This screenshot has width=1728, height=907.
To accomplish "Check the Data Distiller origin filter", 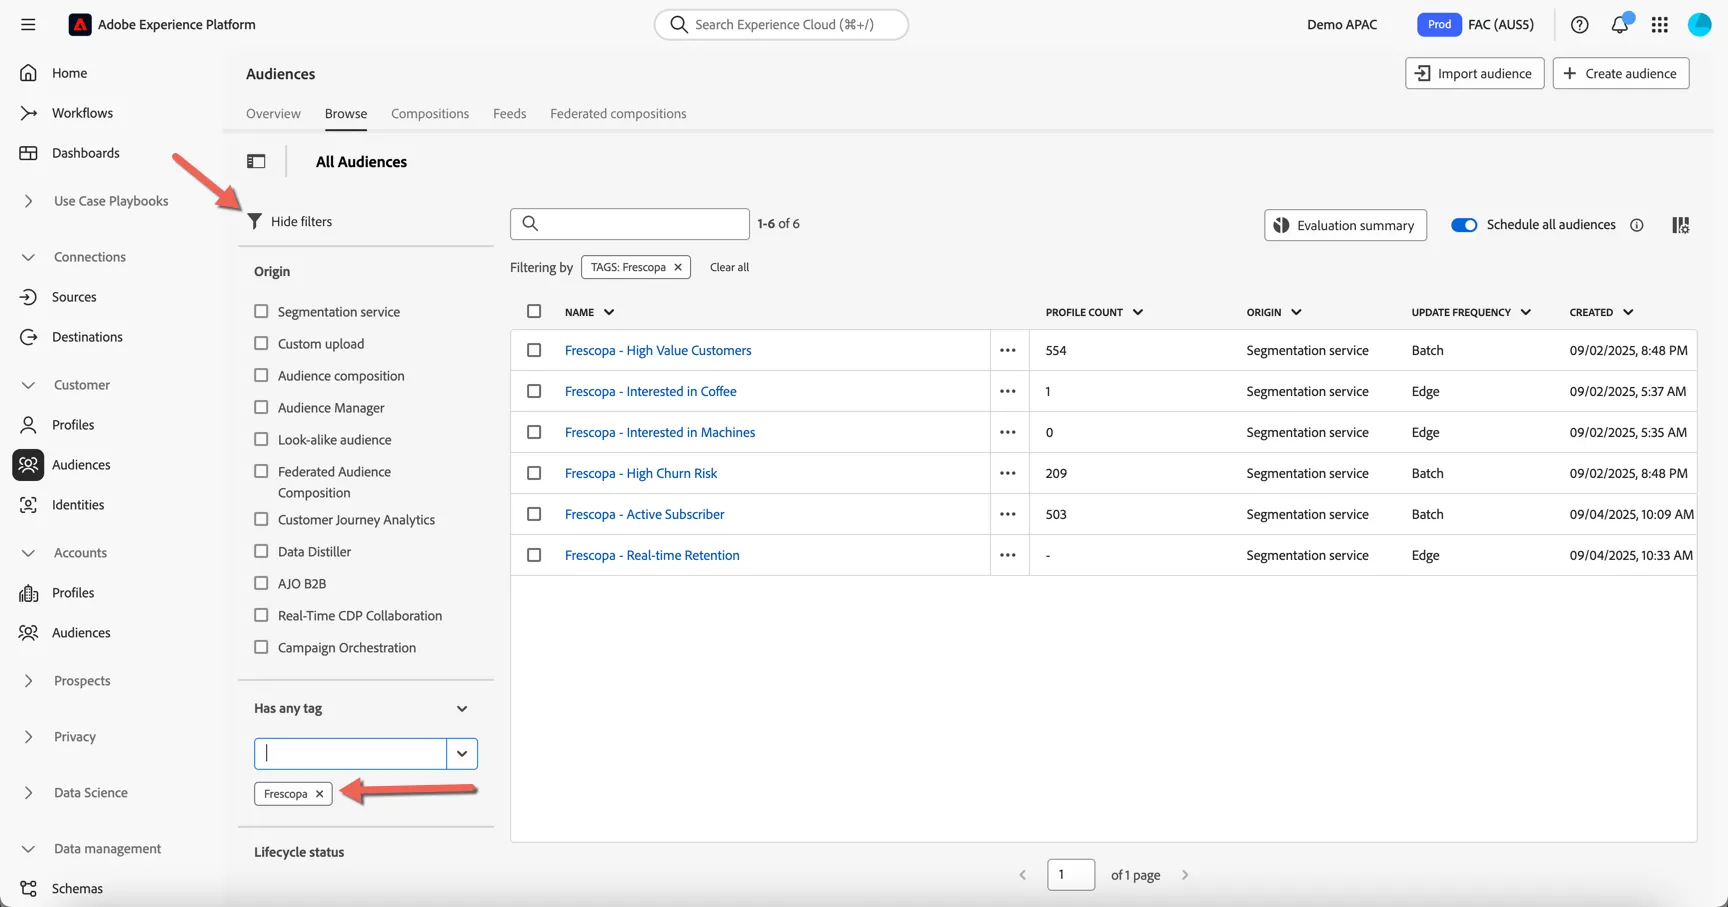I will 261,551.
